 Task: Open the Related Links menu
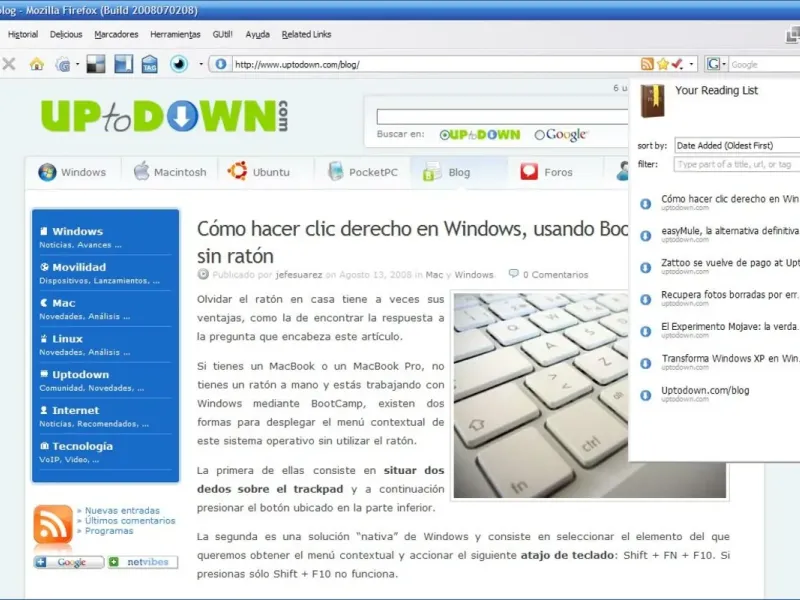(307, 34)
